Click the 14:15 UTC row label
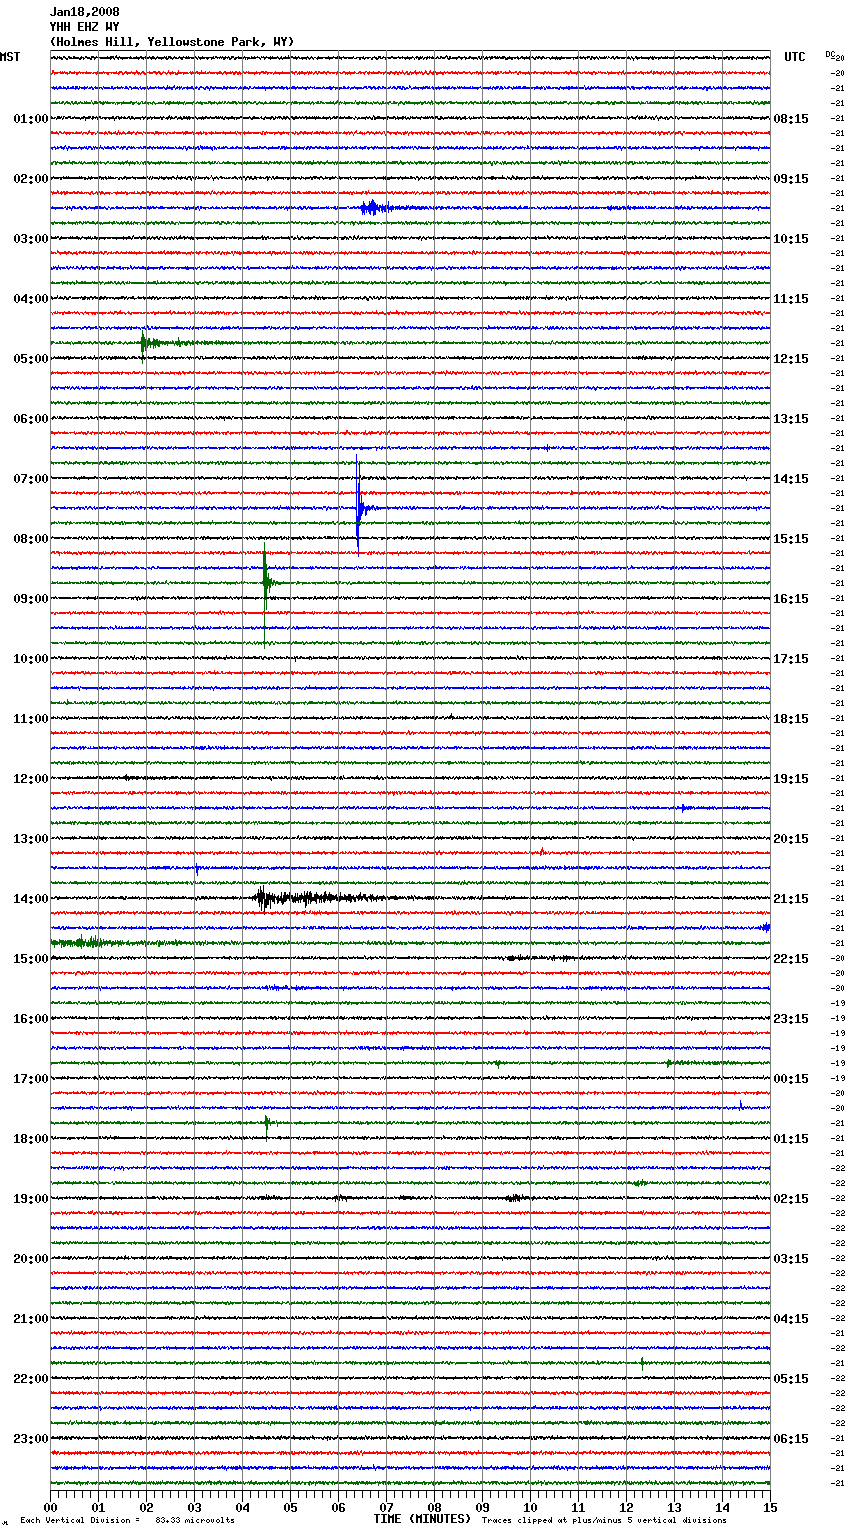Viewport: 850px width, 1534px height. point(791,479)
